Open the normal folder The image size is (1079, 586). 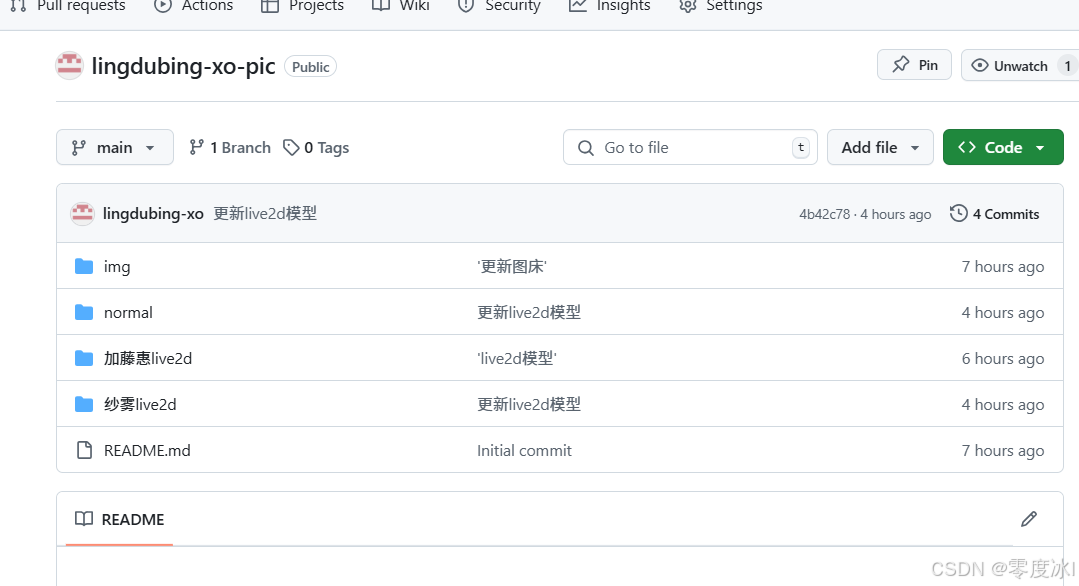tap(128, 312)
